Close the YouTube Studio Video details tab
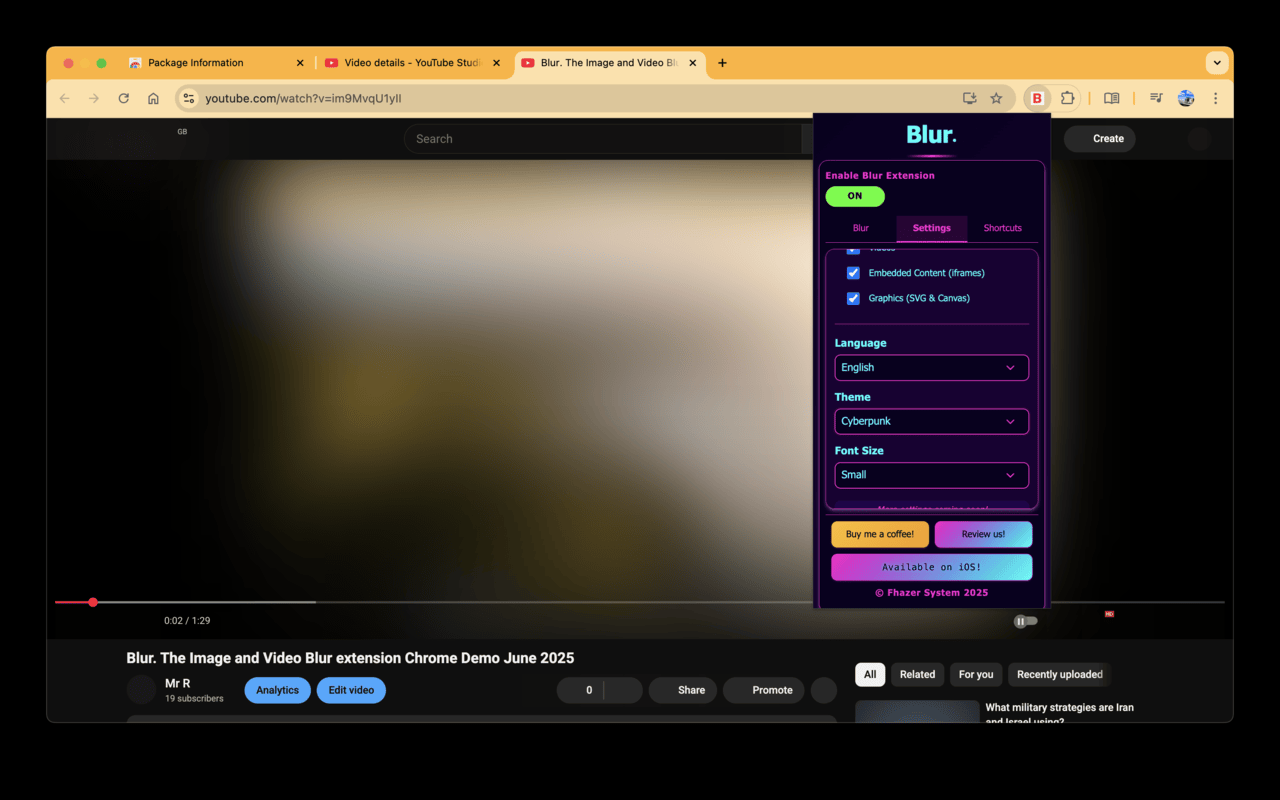 (x=496, y=63)
